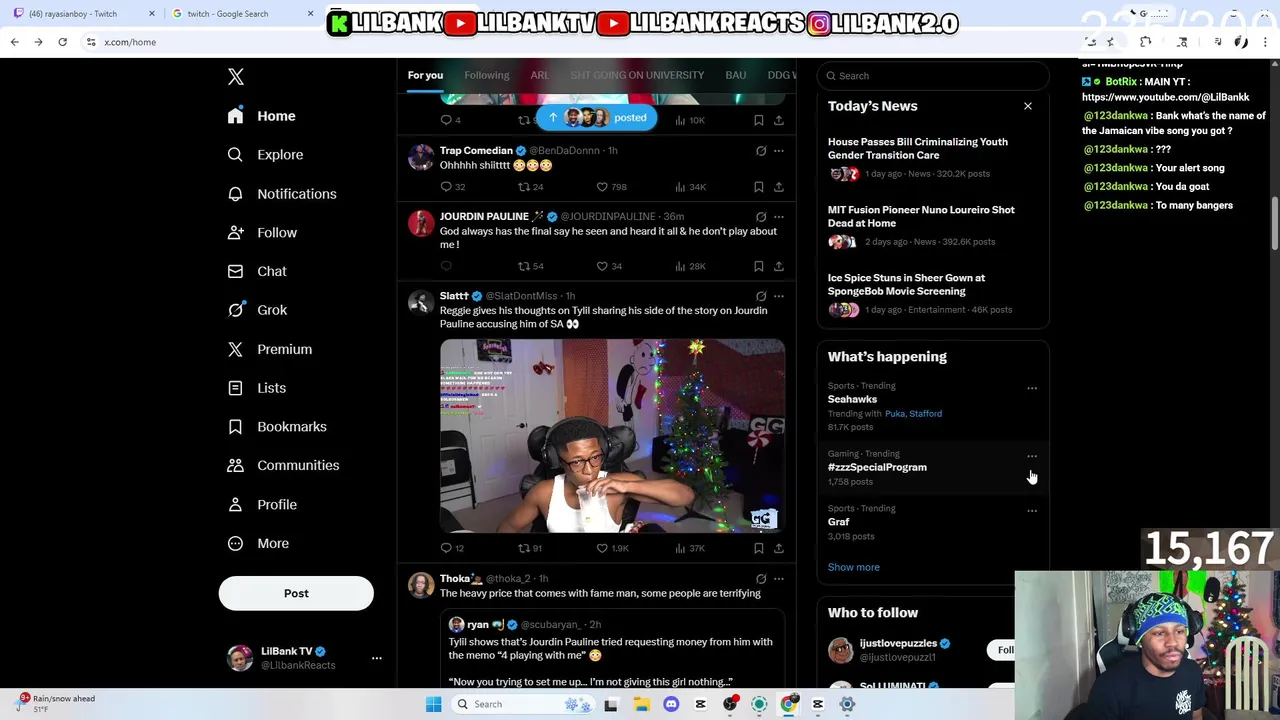Open Communities page
The height and width of the screenshot is (720, 1280).
284,465
